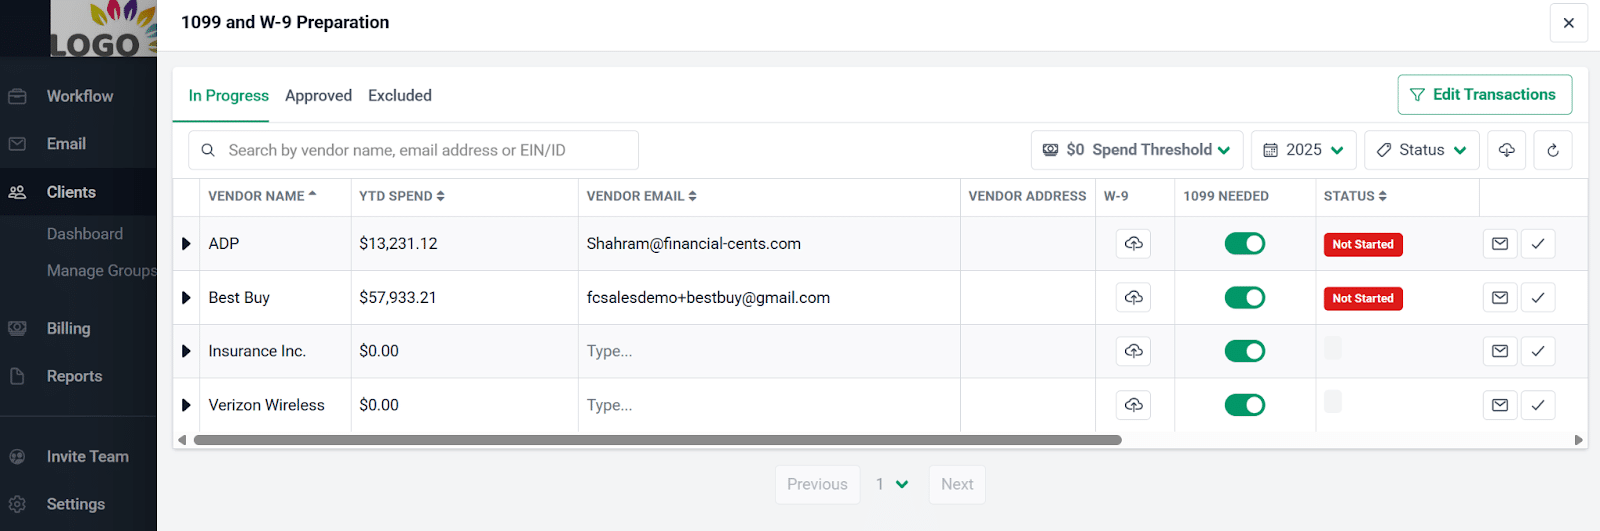Click the Verizon Wireless email Type... field

coord(768,405)
